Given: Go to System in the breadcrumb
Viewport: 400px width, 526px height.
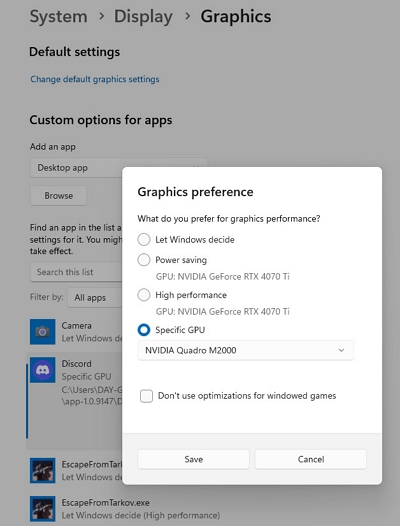Looking at the screenshot, I should [x=59, y=16].
